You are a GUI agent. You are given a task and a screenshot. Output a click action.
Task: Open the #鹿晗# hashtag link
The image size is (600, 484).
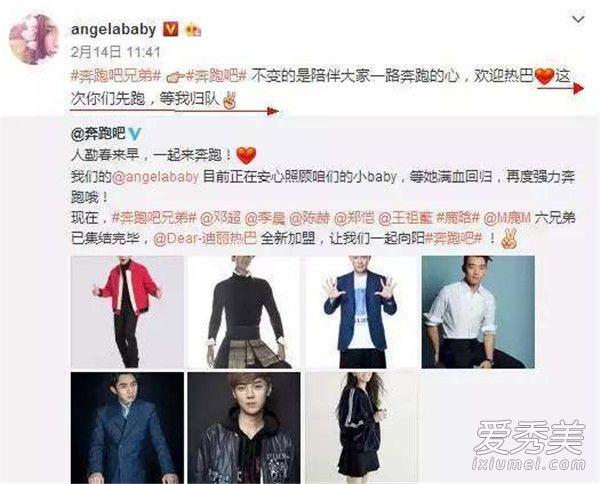pyautogui.click(x=458, y=218)
